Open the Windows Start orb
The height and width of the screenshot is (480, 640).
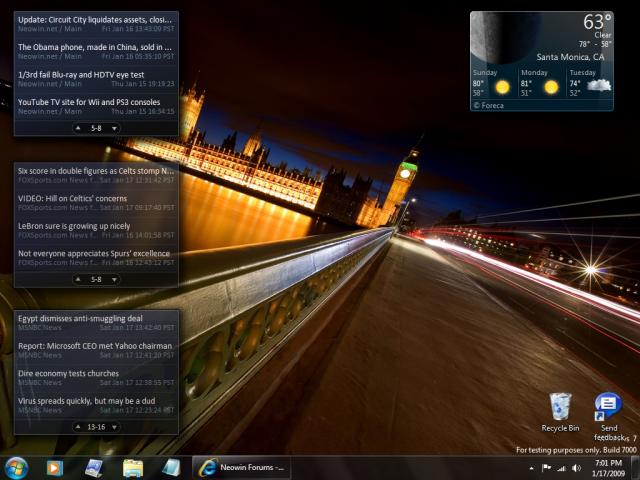16,468
